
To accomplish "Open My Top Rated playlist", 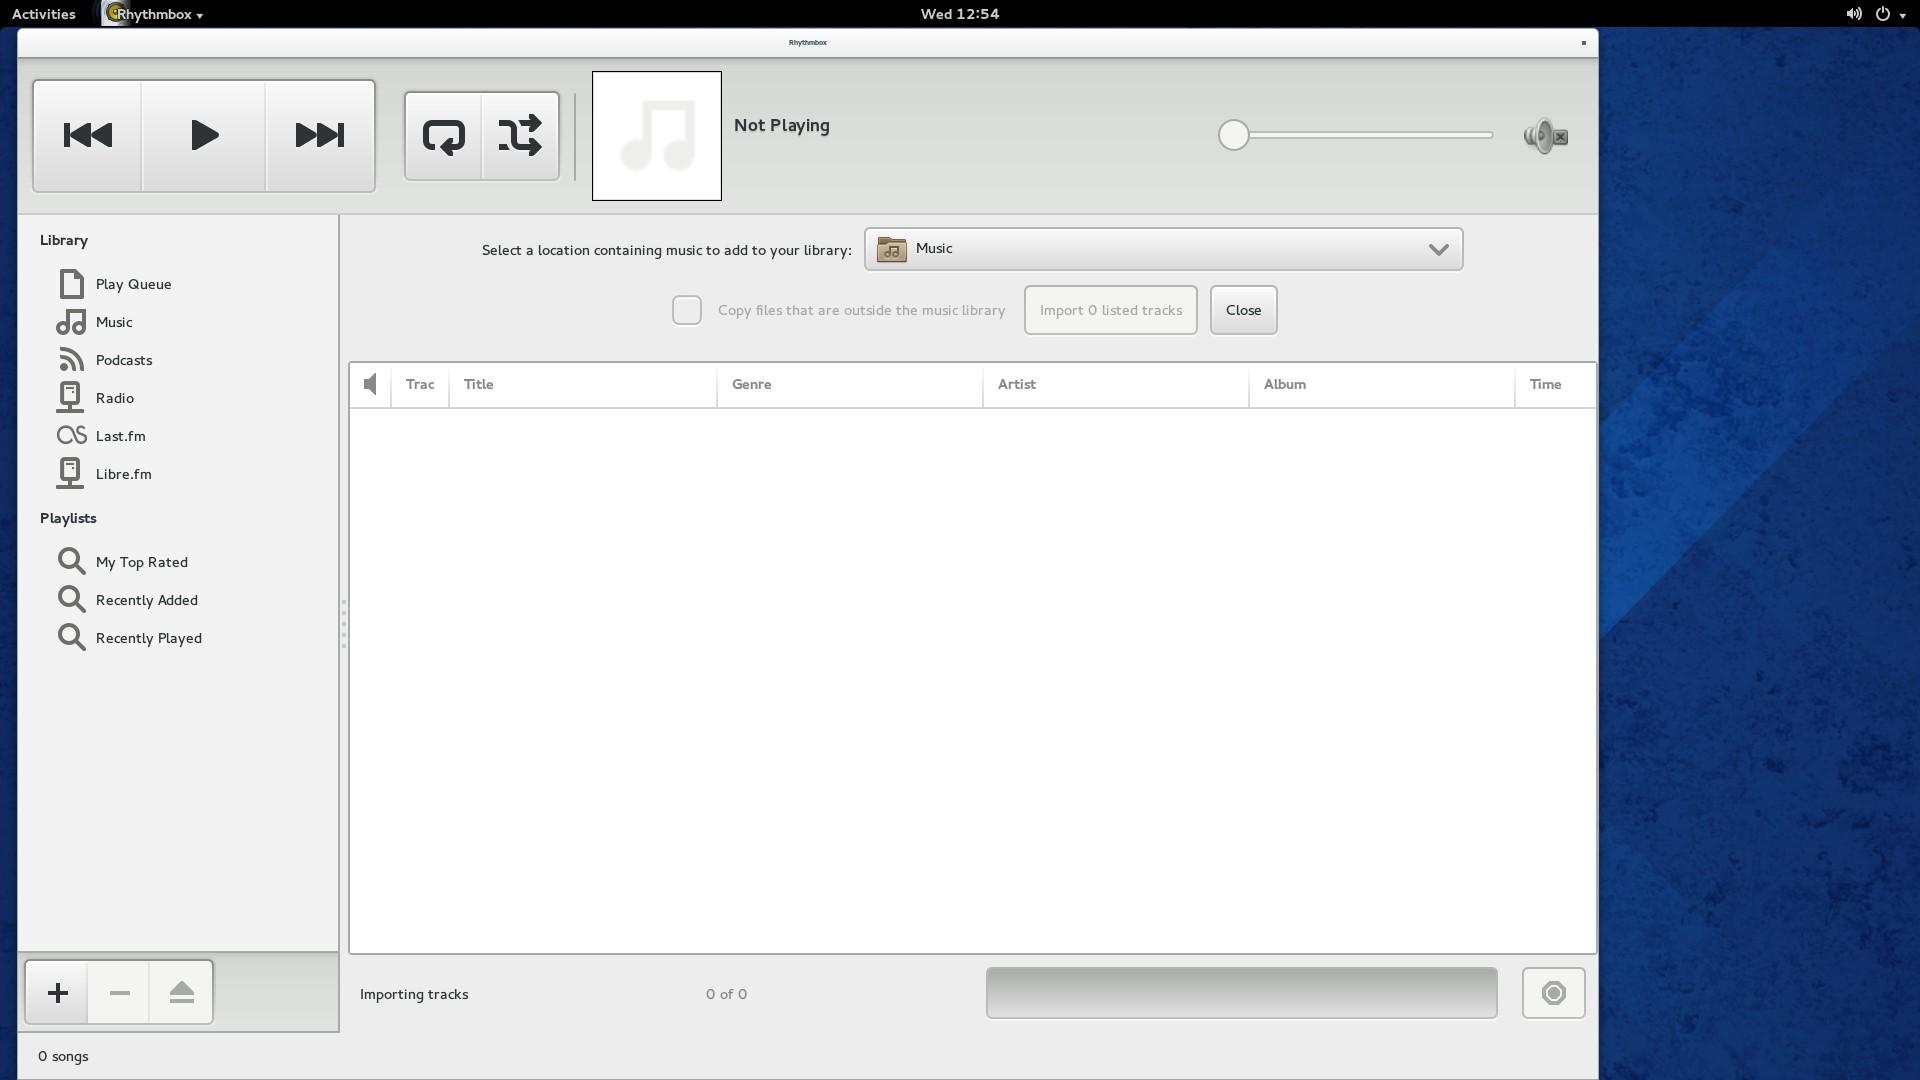I will point(178,562).
